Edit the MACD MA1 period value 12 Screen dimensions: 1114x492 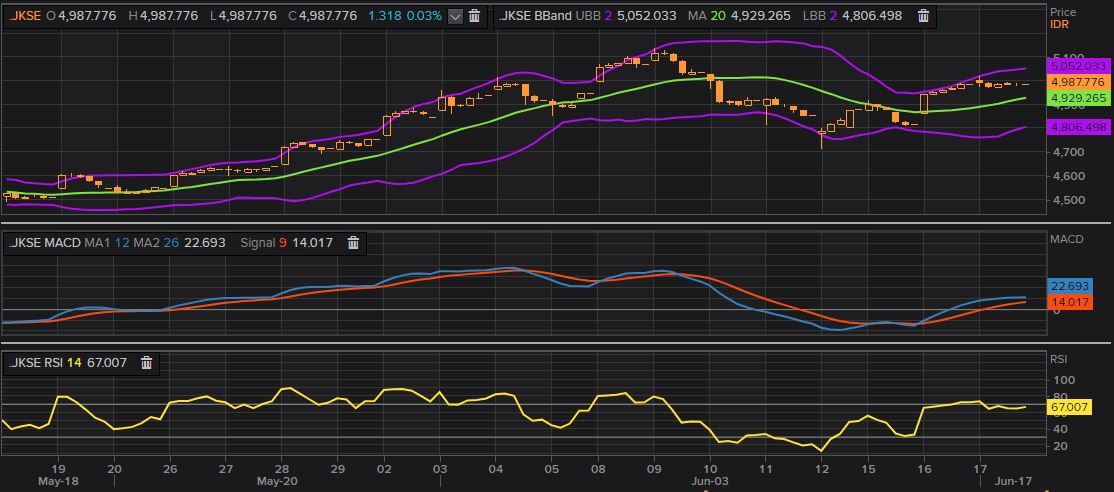coord(122,243)
